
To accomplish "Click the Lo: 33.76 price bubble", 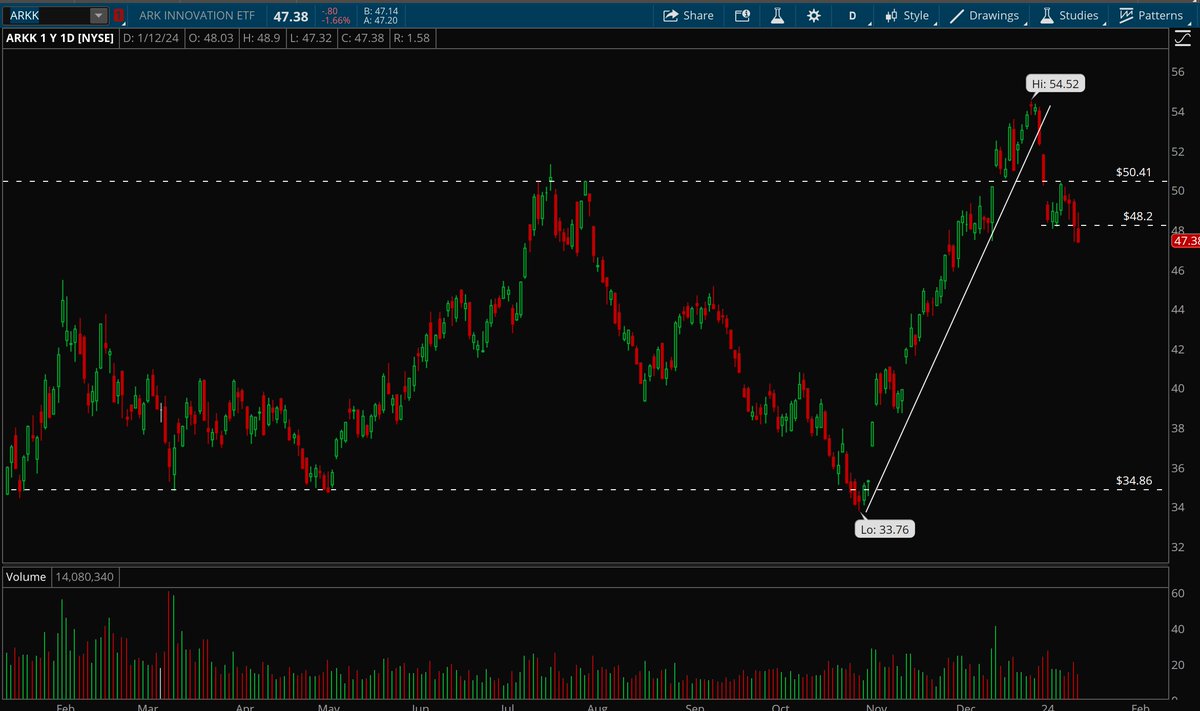I will [884, 530].
